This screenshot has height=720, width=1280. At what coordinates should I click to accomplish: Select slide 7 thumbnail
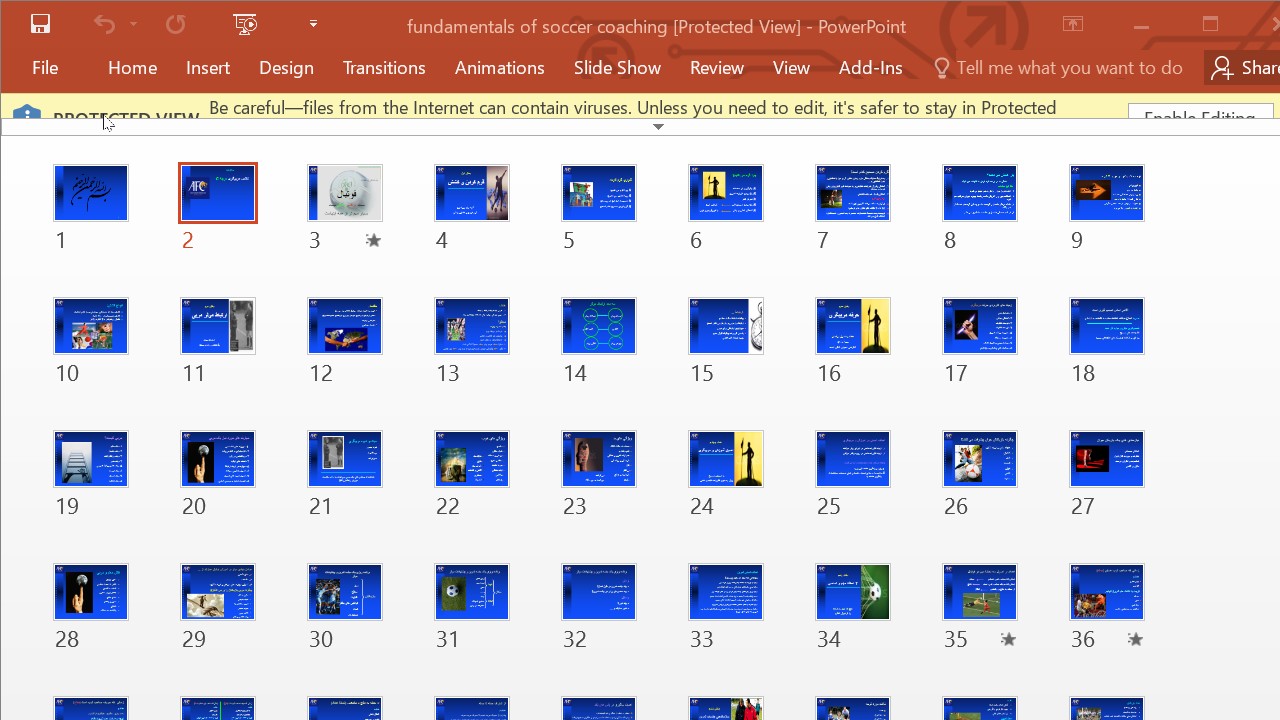pyautogui.click(x=853, y=193)
